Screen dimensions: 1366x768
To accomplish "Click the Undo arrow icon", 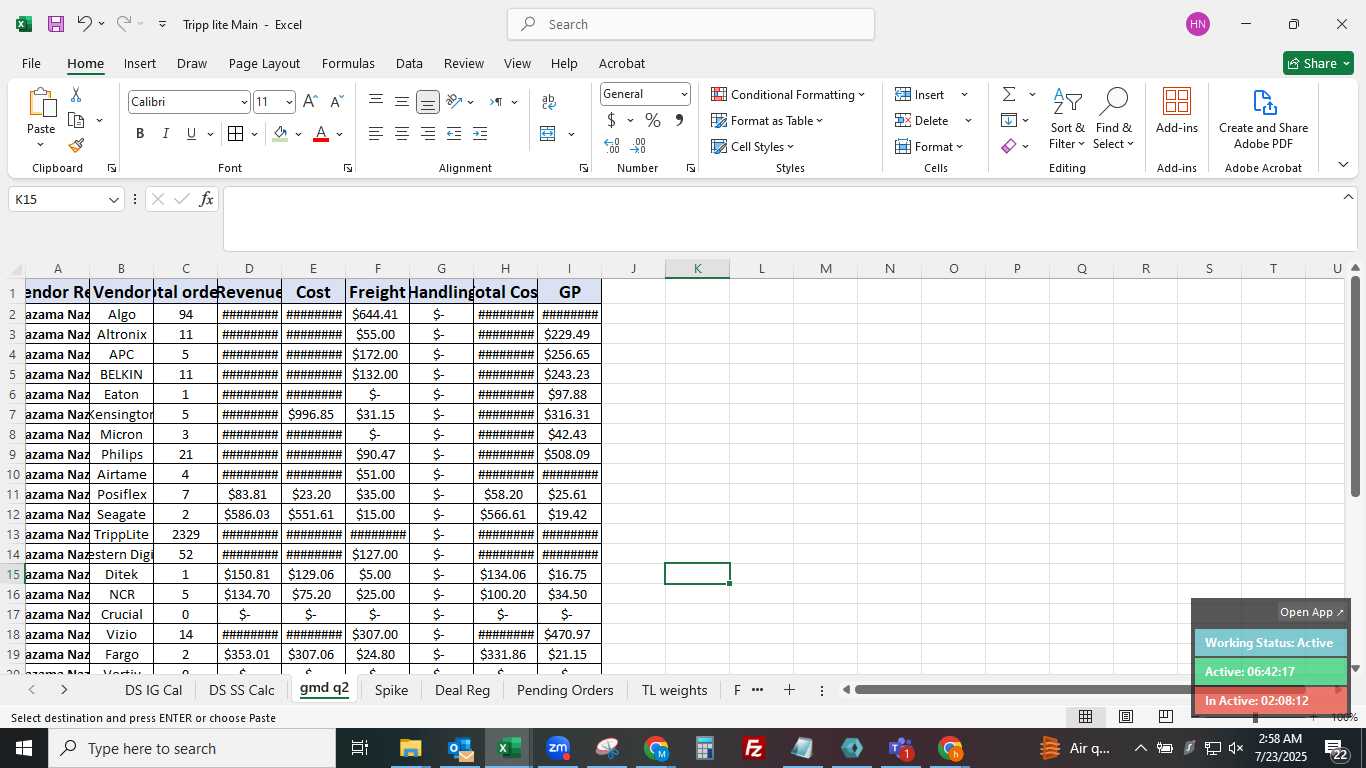I will tap(85, 24).
